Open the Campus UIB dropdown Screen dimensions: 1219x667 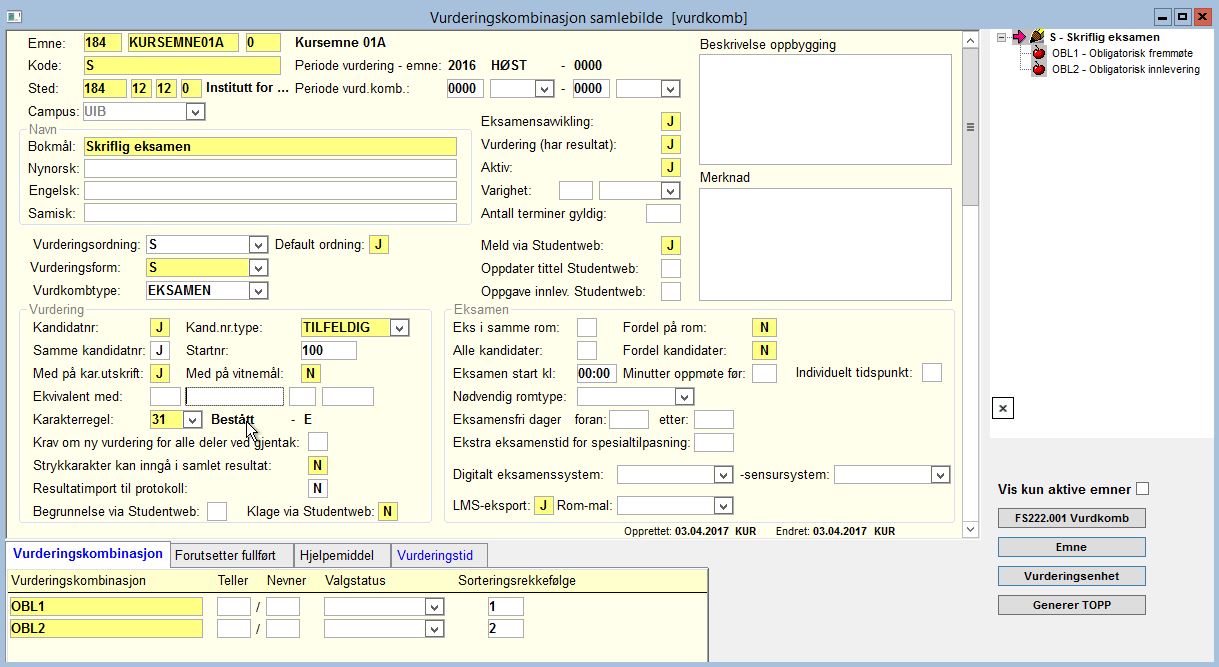pyautogui.click(x=195, y=111)
